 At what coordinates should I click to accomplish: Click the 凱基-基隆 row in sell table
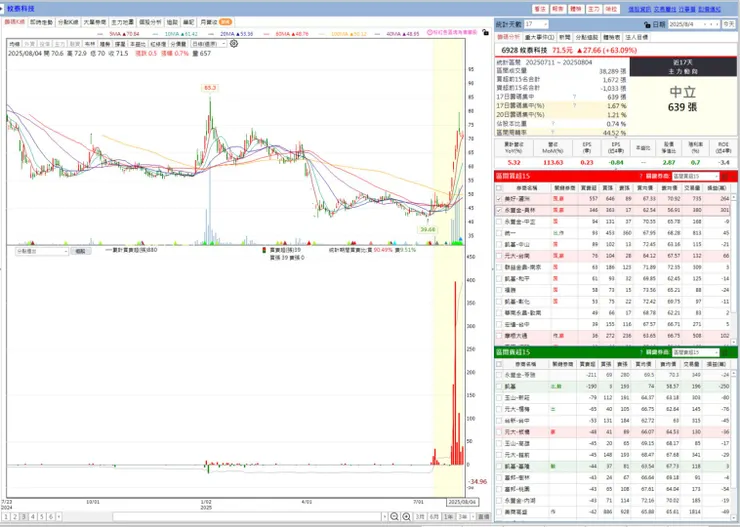pos(615,466)
